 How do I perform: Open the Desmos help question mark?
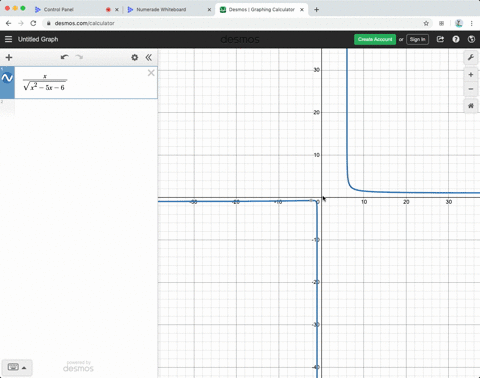coord(456,39)
